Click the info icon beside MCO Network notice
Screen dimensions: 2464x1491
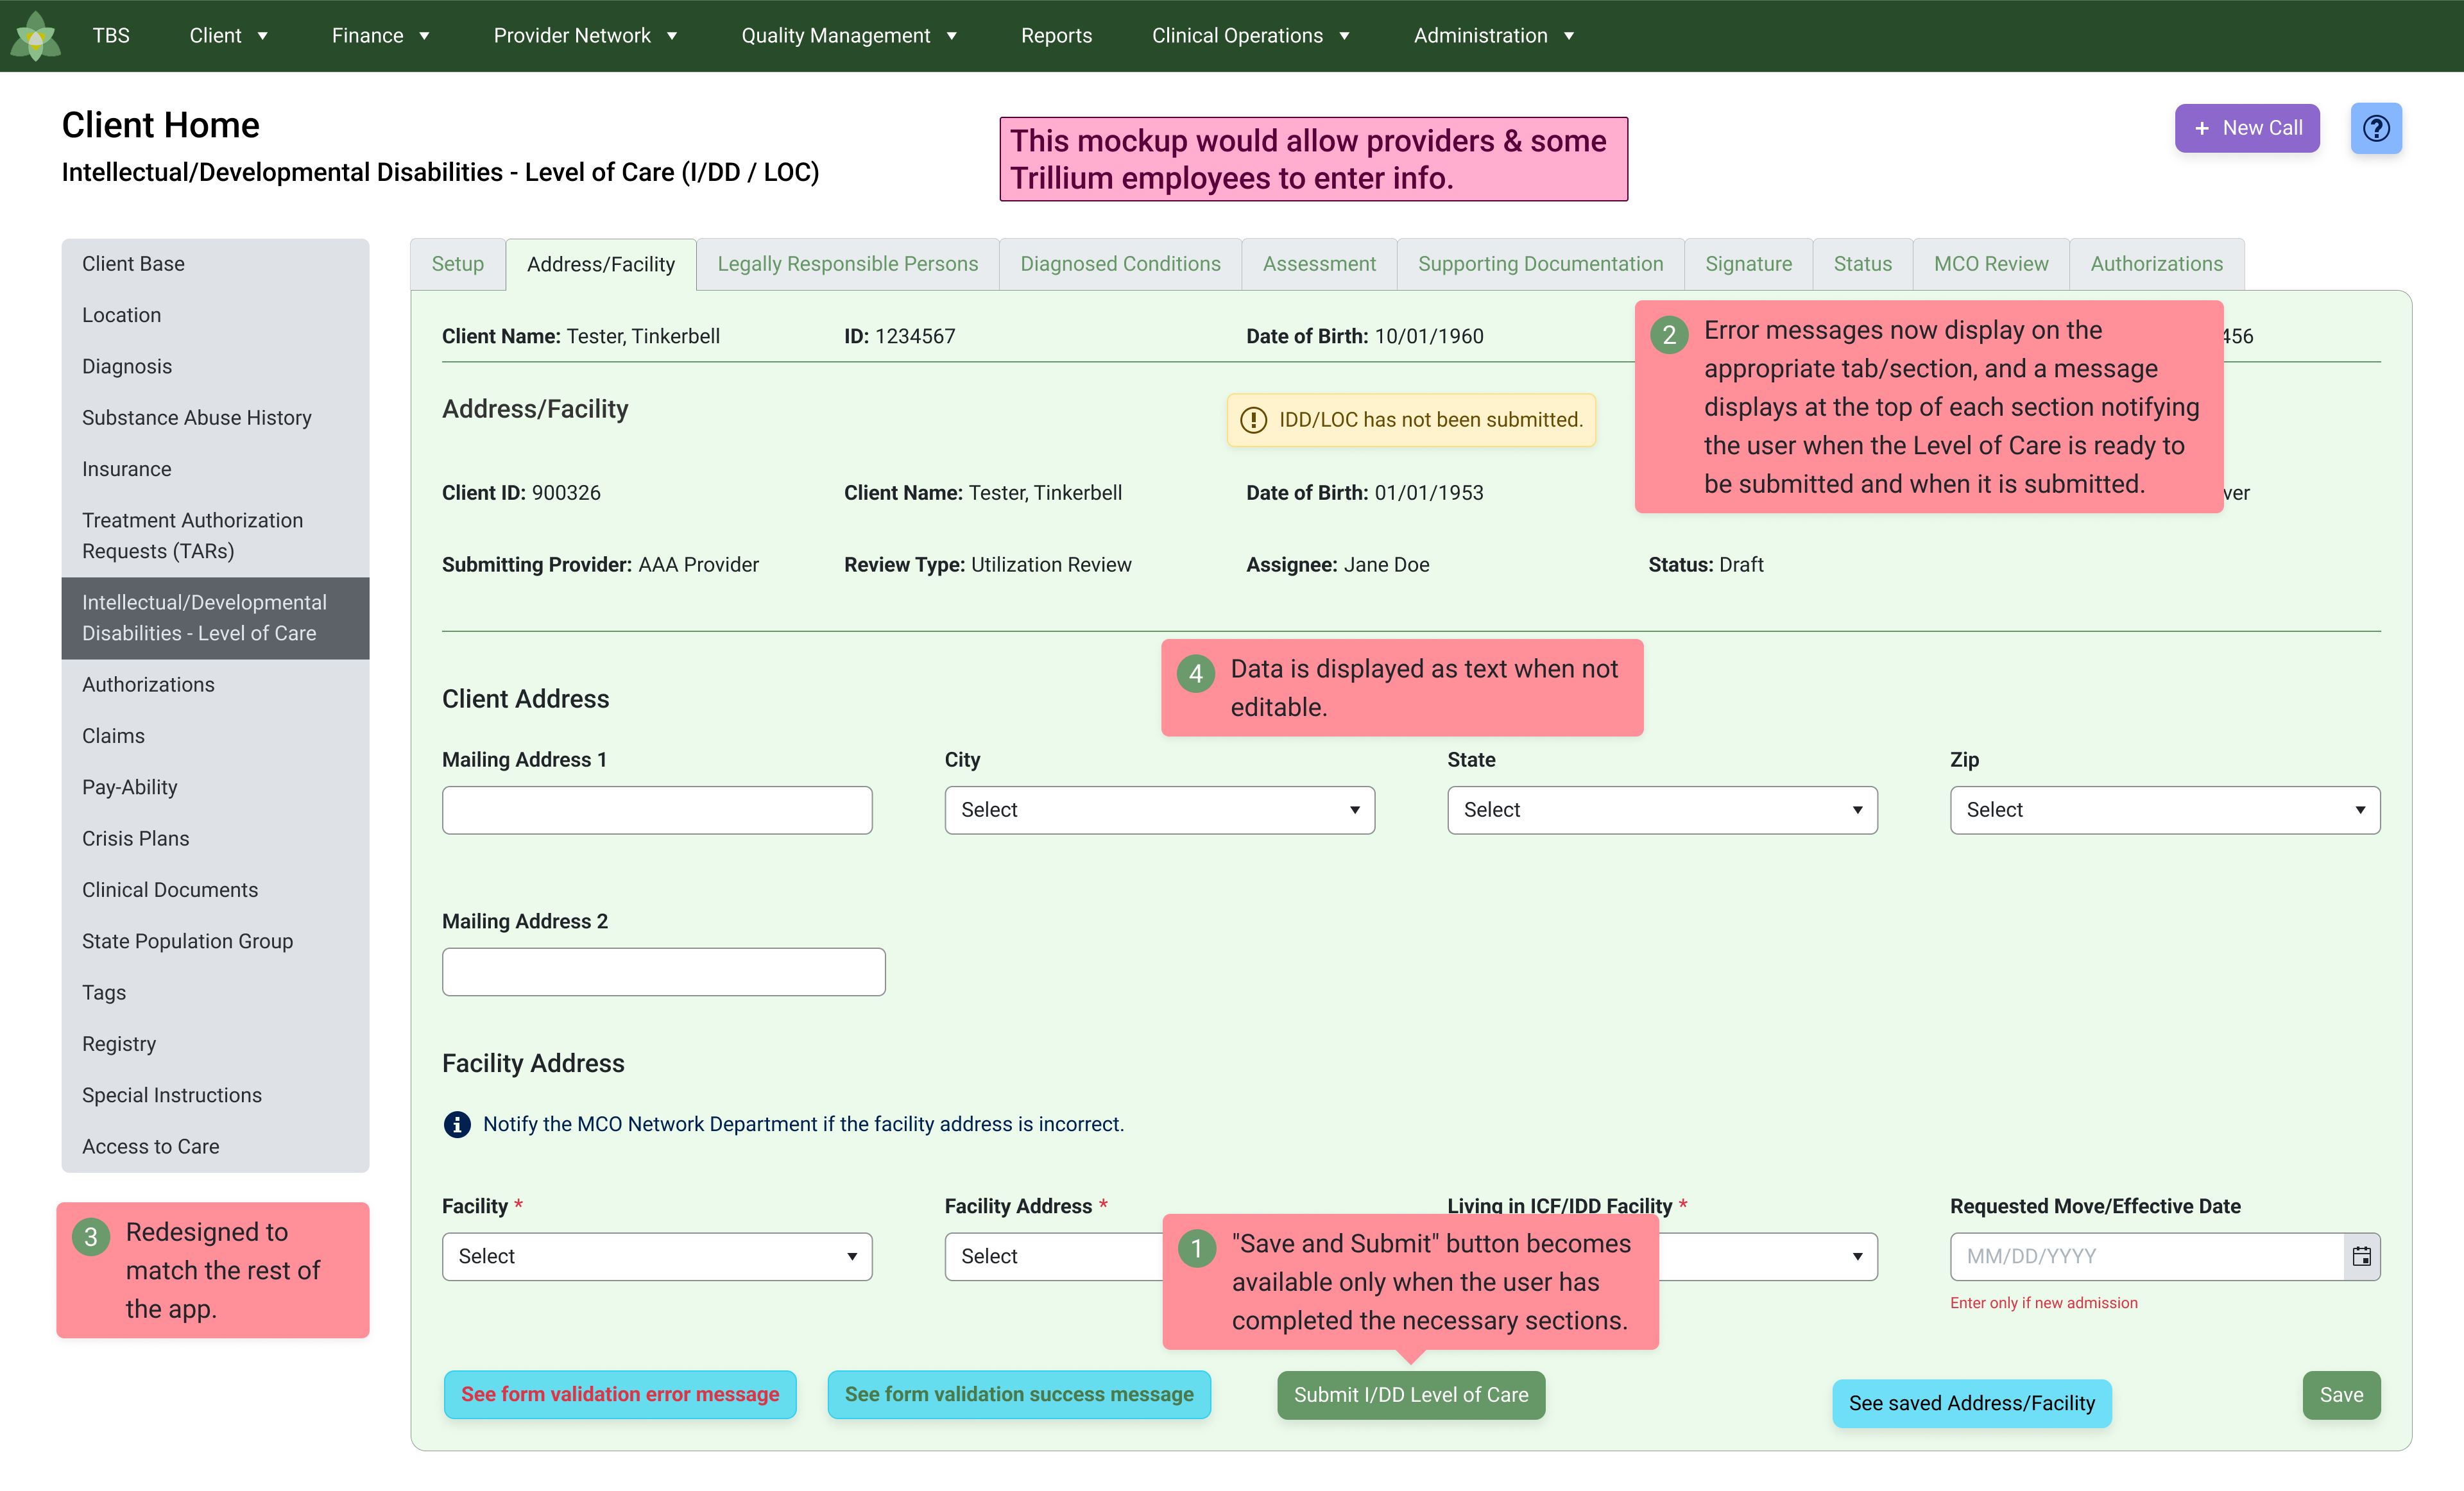click(457, 1124)
